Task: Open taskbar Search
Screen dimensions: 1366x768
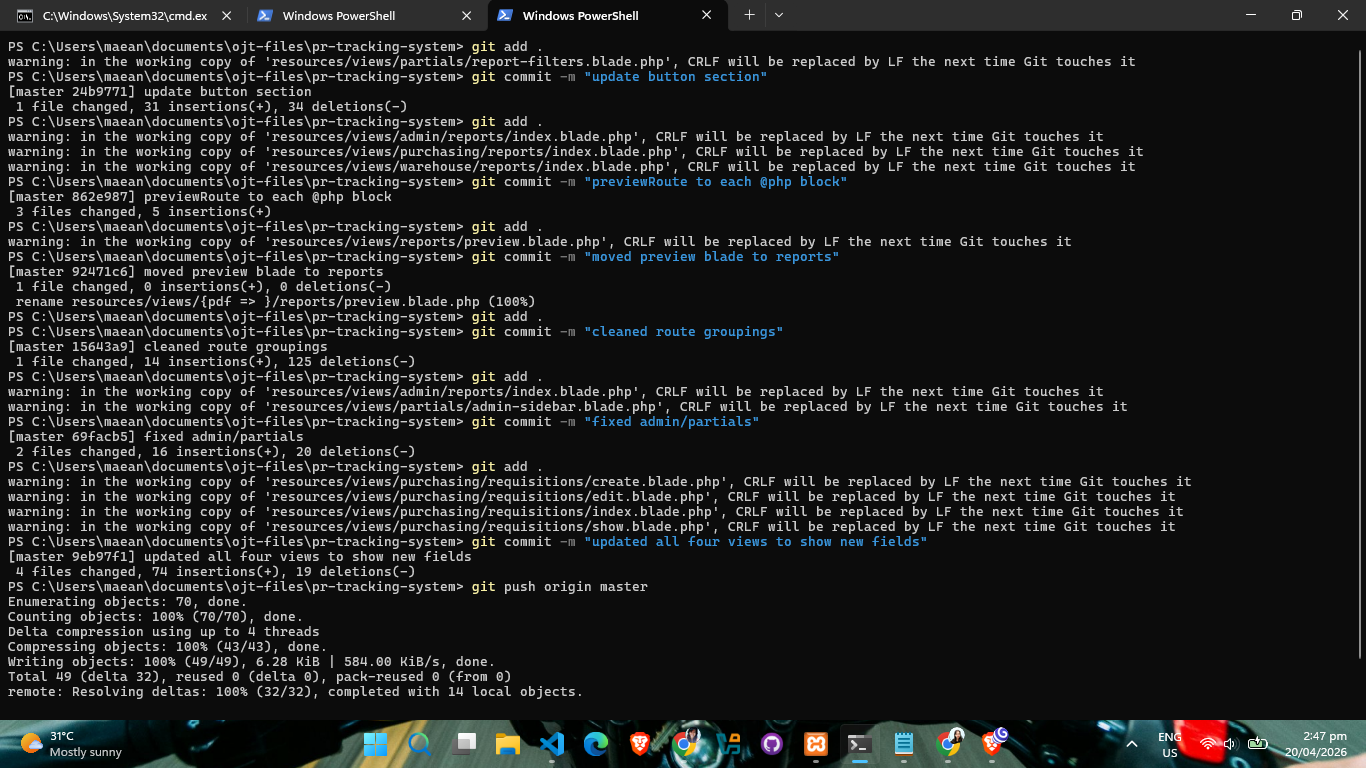Action: click(420, 744)
